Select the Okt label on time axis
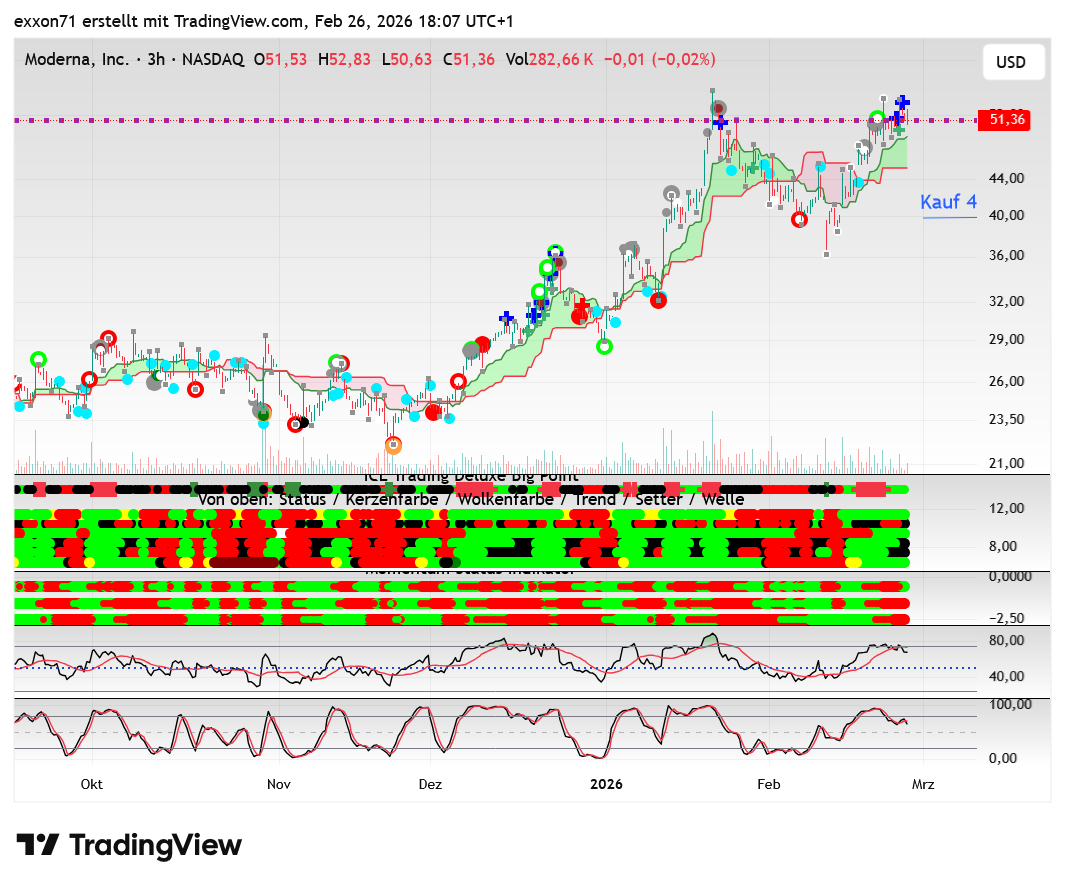Image resolution: width=1065 pixels, height=888 pixels. [92, 784]
